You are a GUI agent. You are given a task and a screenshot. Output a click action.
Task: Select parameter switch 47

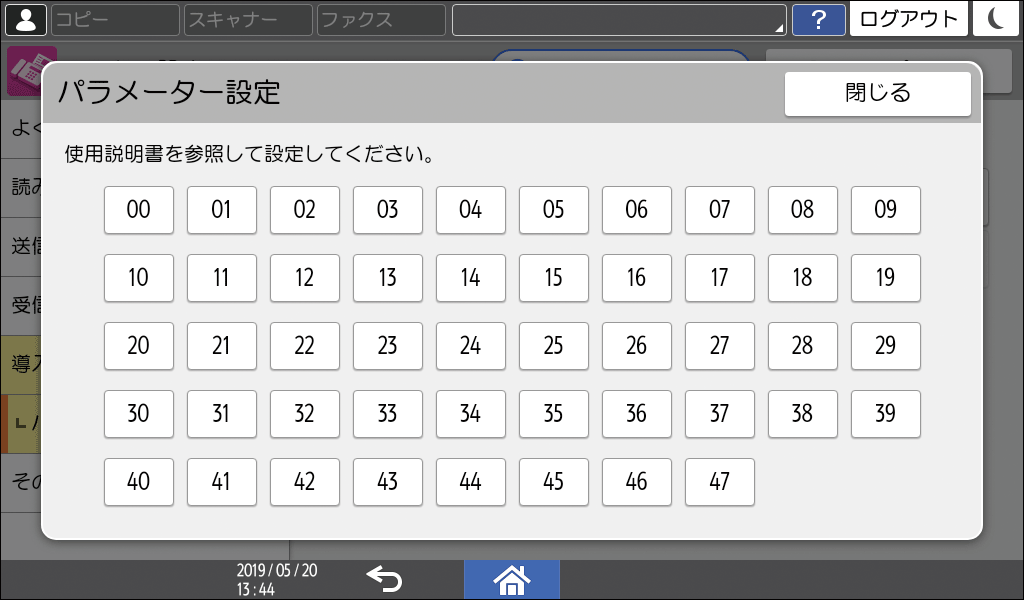click(719, 482)
